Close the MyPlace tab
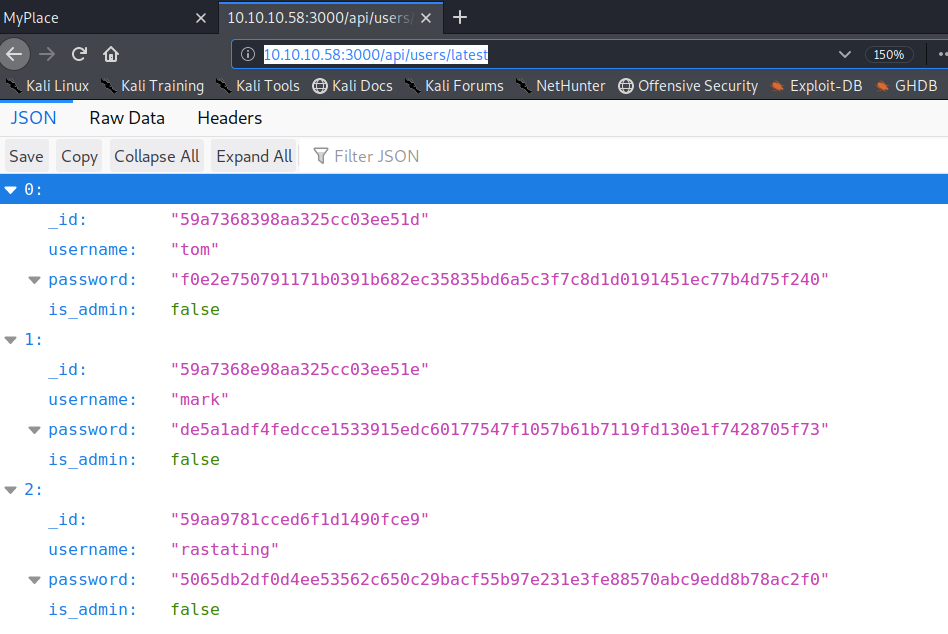Image resolution: width=948 pixels, height=634 pixels. pos(200,18)
